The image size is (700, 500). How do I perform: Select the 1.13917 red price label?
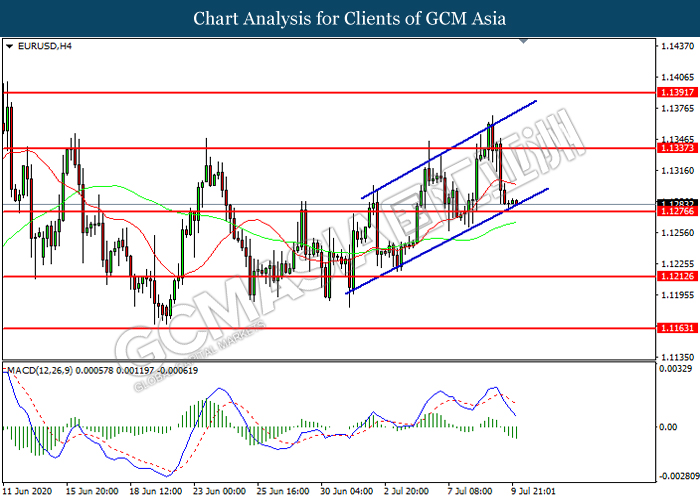[677, 92]
